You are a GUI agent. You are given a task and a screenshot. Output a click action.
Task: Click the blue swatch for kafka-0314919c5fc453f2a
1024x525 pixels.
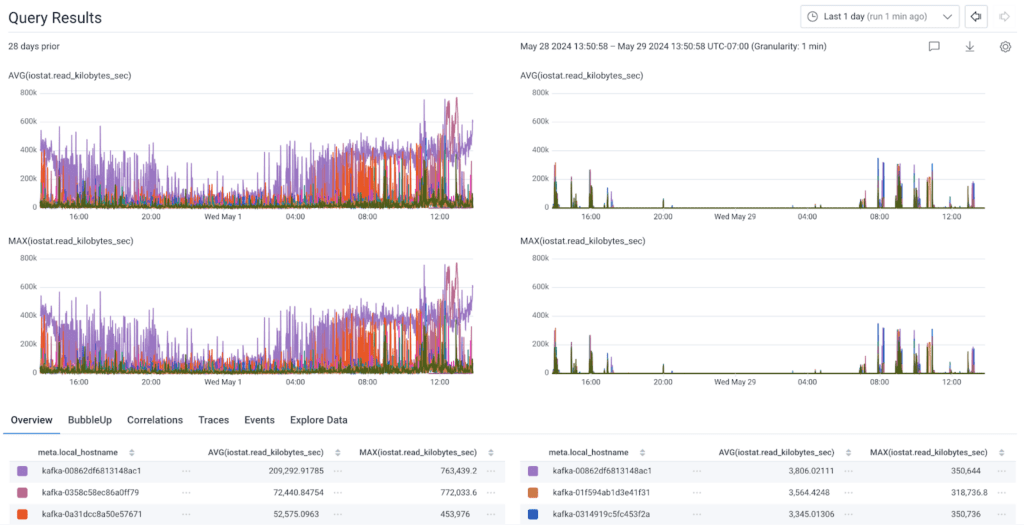click(x=532, y=514)
